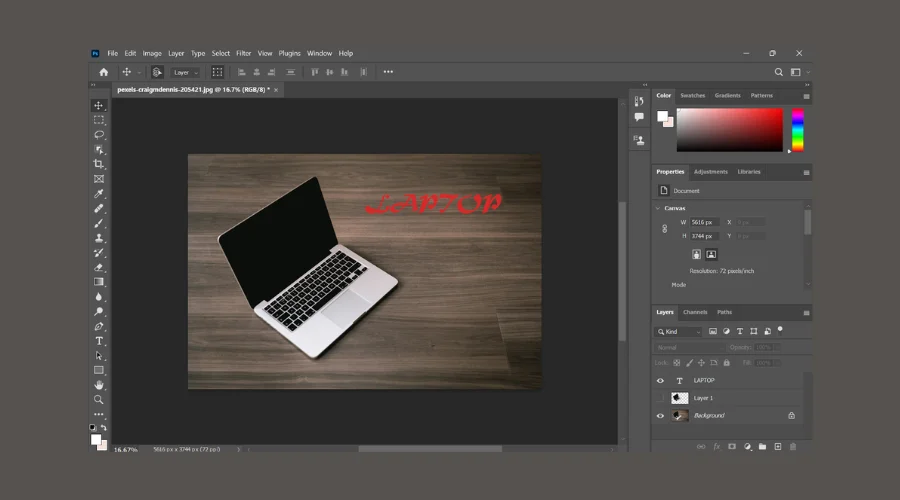Toggle Auto-Select in options bar

(157, 72)
